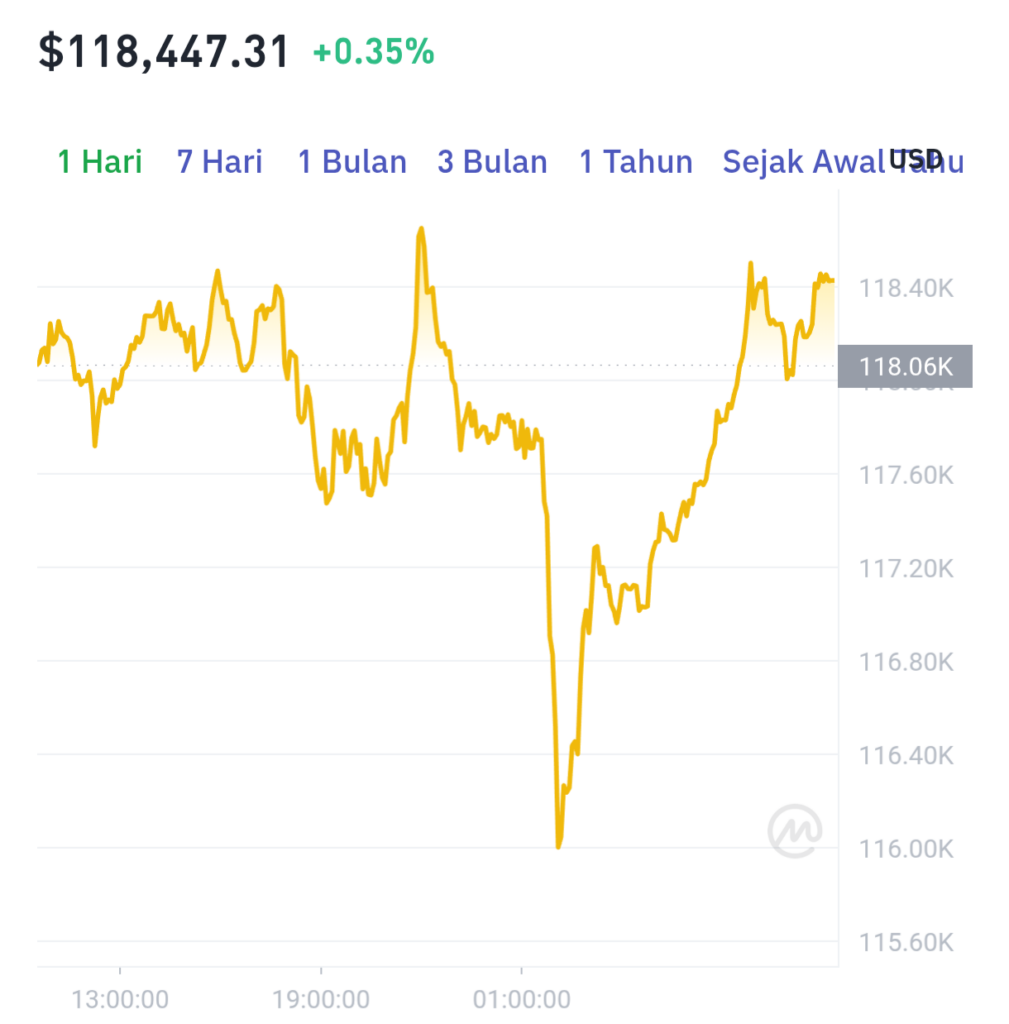Select the 1 Hari time range
This screenshot has height=1024, width=1009.
[100, 161]
